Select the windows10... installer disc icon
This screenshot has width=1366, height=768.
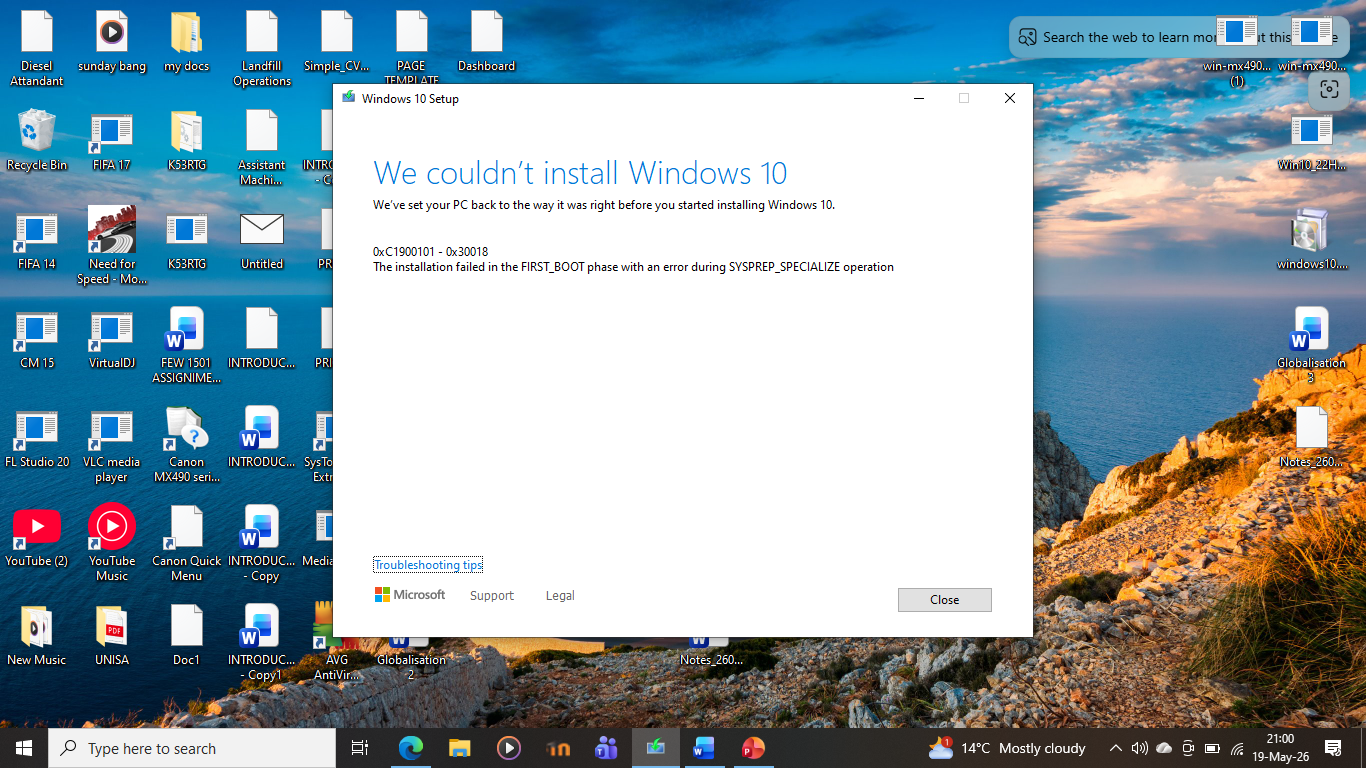1311,240
